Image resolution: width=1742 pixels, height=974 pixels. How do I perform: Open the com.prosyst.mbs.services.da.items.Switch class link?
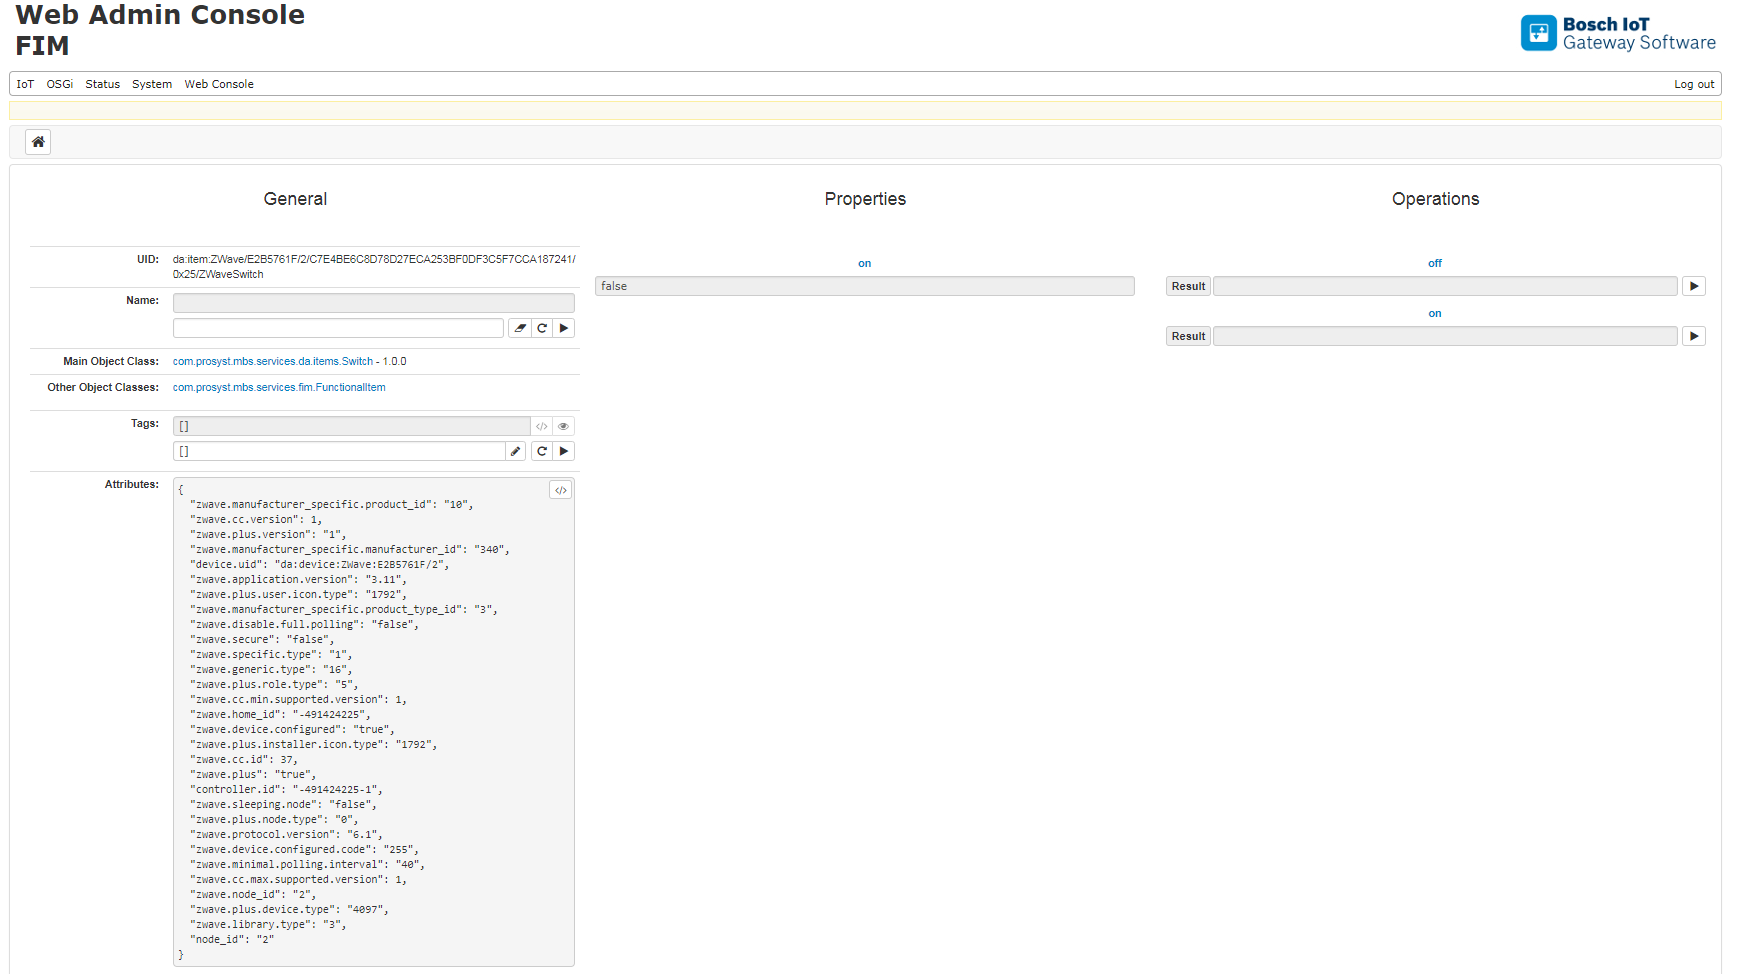tap(272, 361)
